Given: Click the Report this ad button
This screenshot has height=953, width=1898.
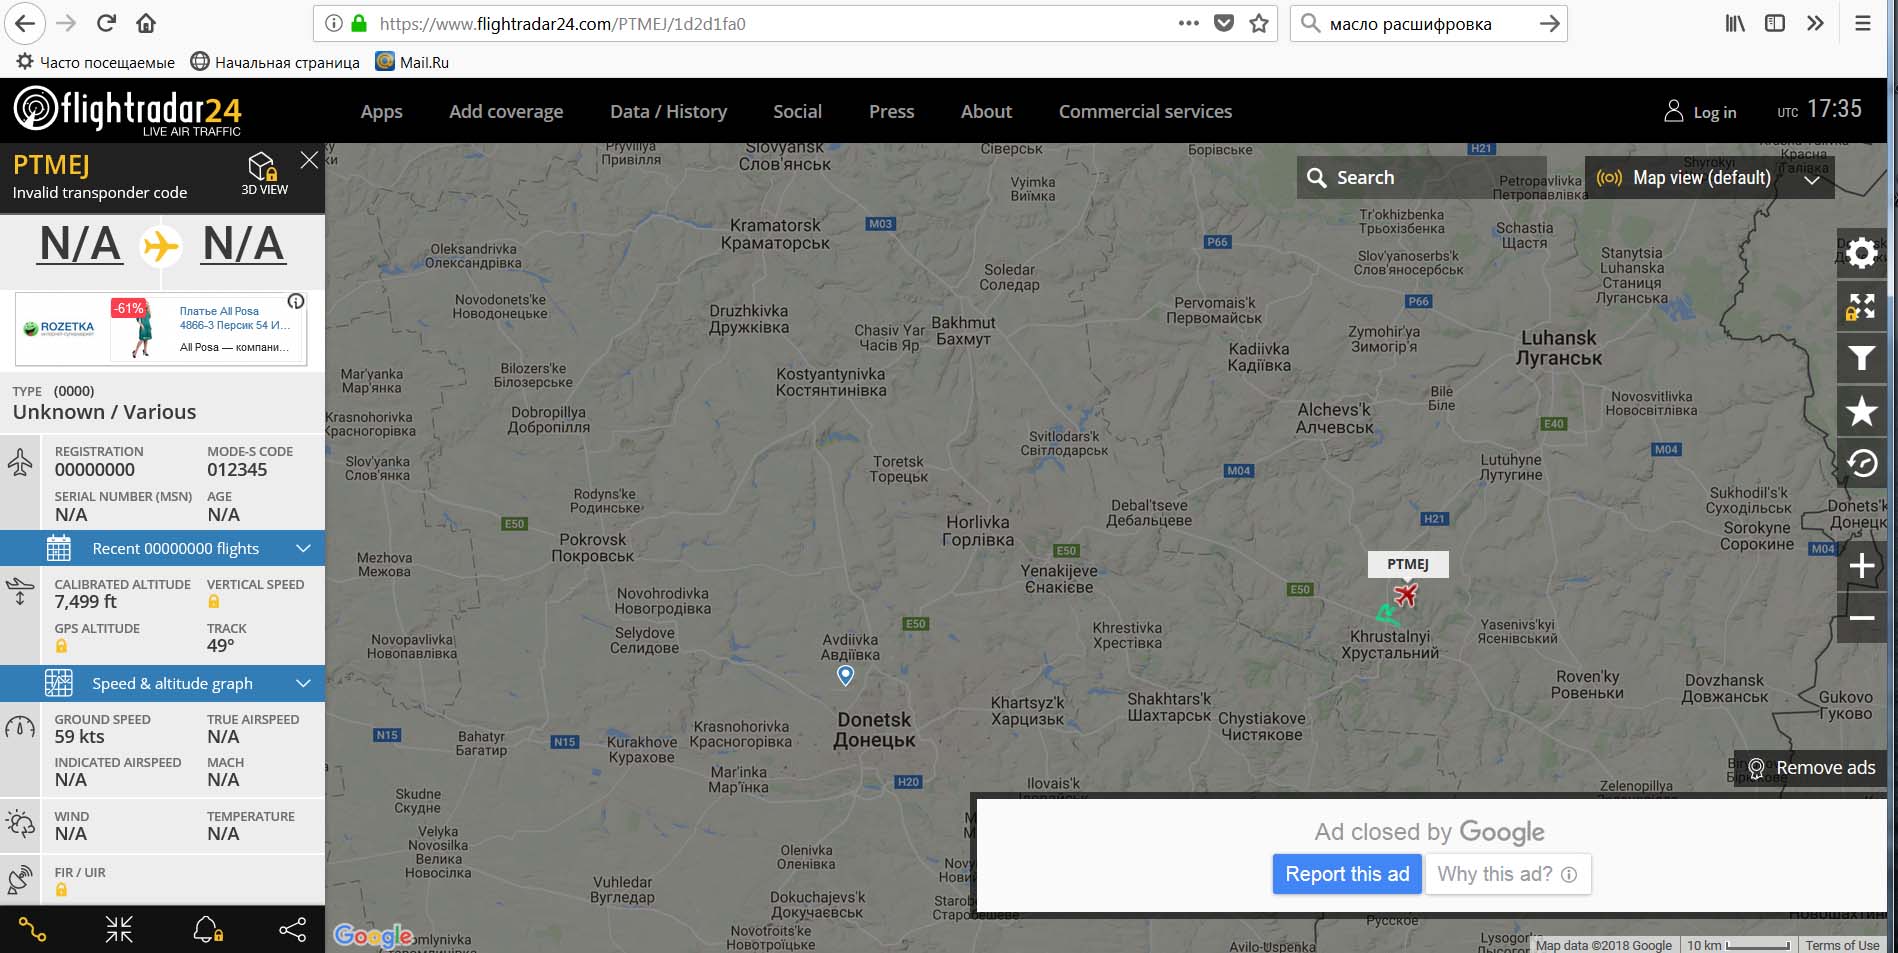Looking at the screenshot, I should point(1346,874).
